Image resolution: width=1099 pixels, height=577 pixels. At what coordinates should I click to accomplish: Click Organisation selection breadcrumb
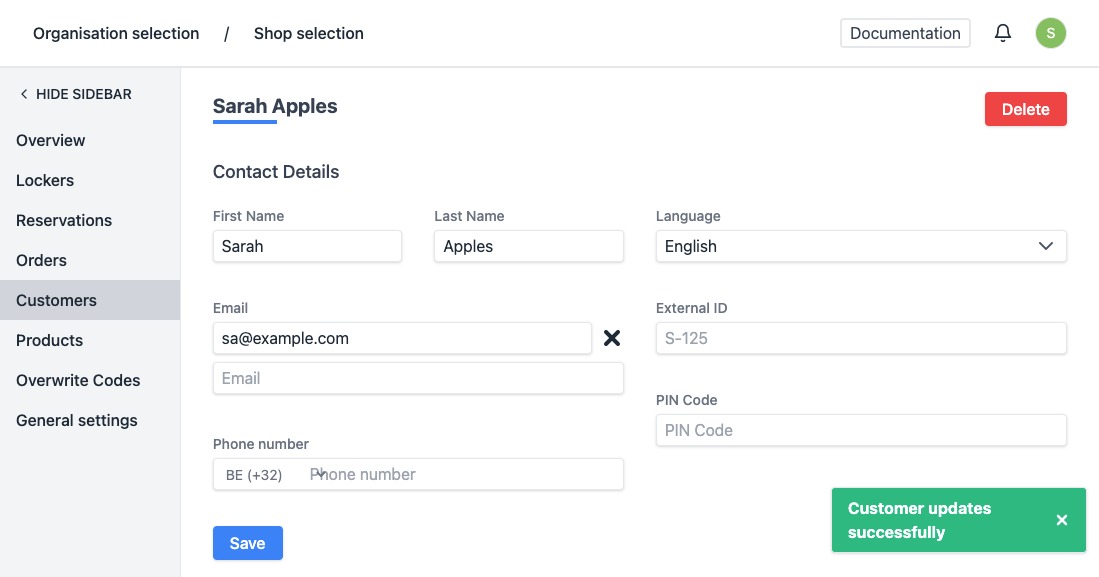tap(116, 34)
